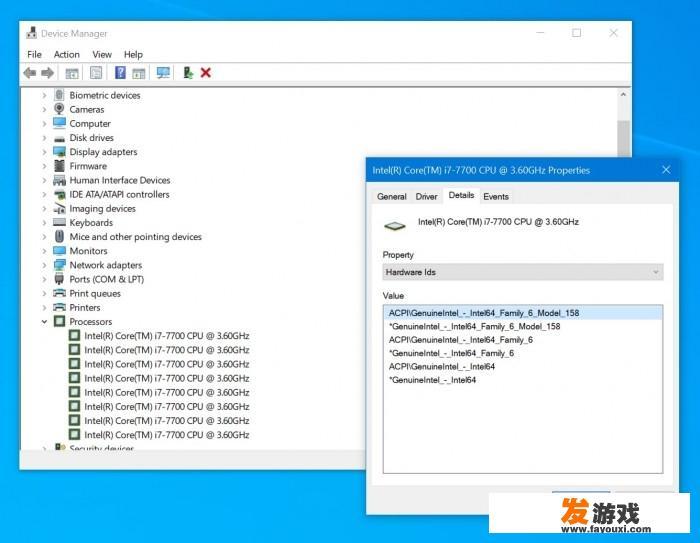Click the Print queues icon
700x543 pixels.
click(59, 293)
